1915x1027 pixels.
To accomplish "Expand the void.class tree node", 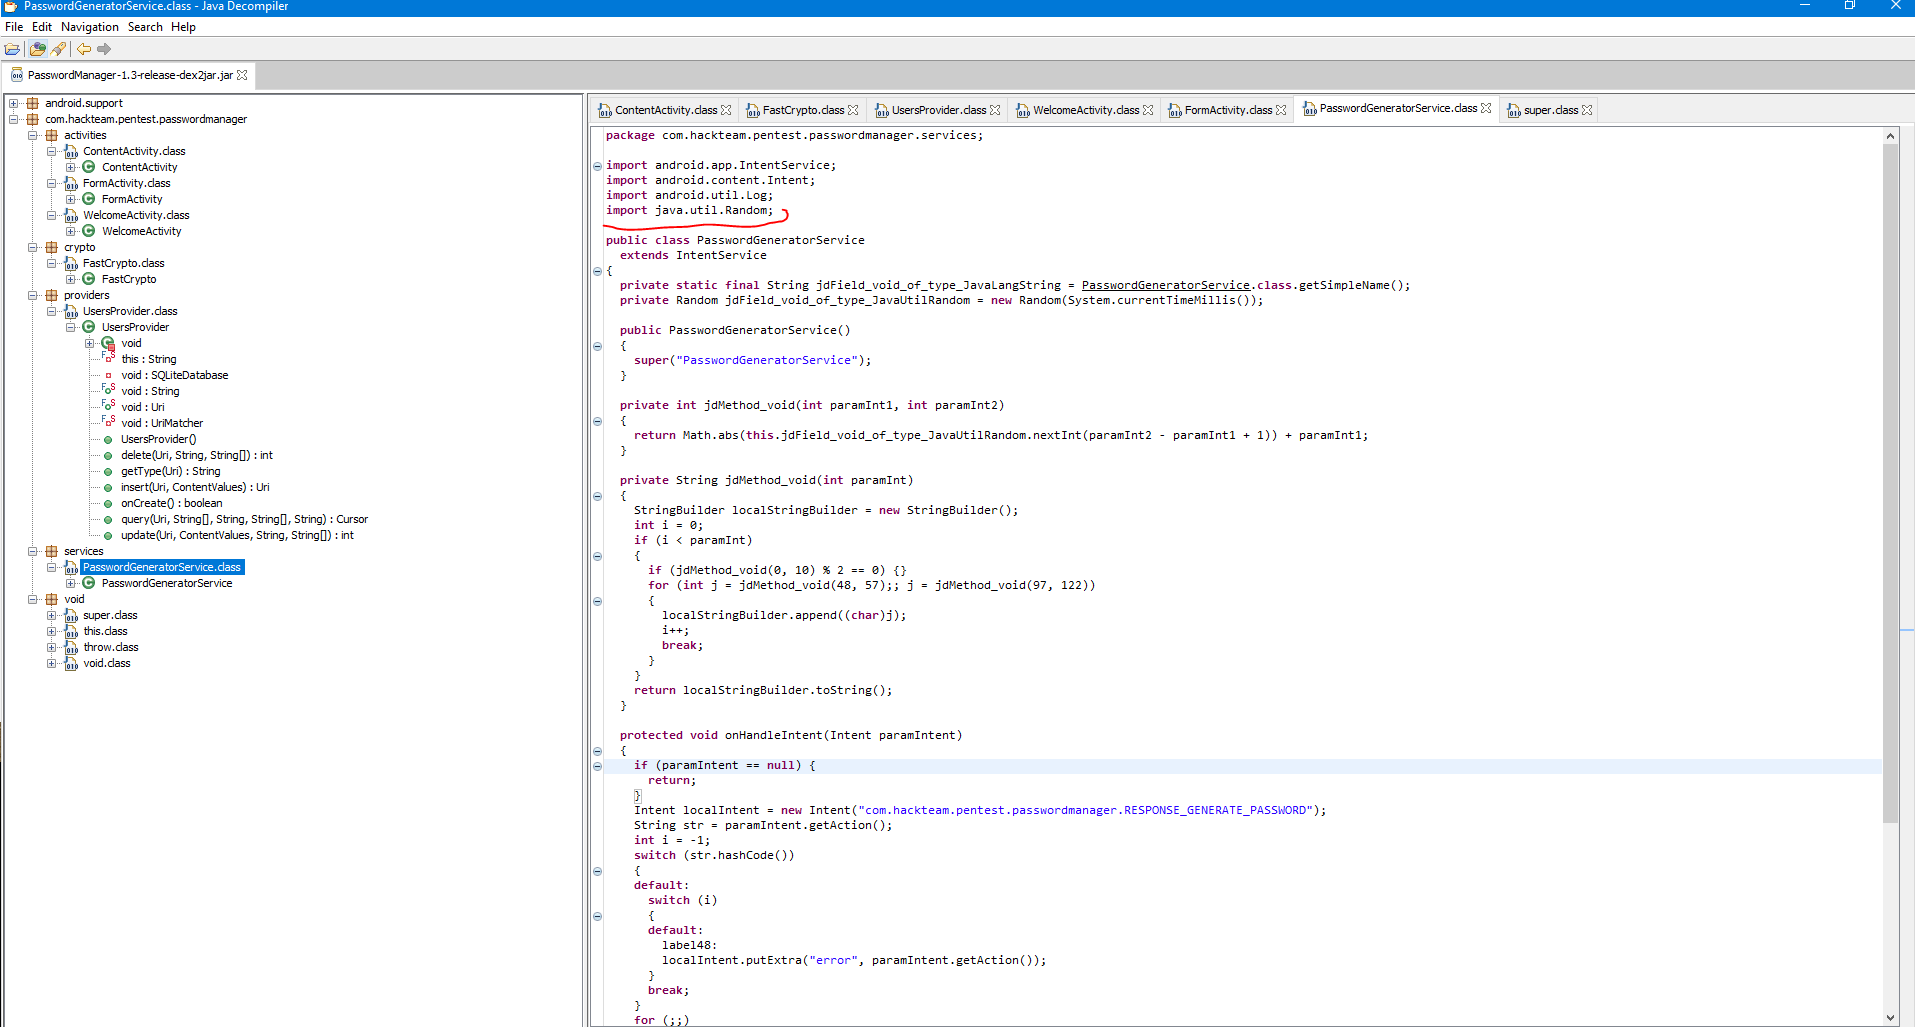I will coord(52,663).
